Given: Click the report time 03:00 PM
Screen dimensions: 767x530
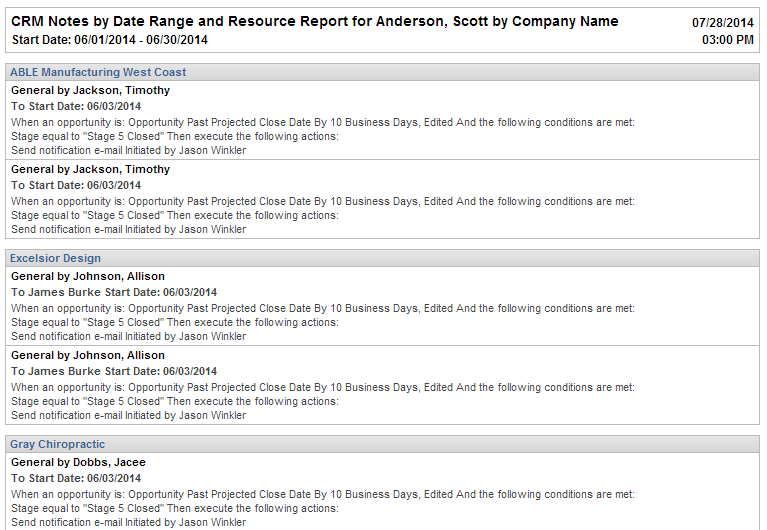Looking at the screenshot, I should [x=728, y=40].
